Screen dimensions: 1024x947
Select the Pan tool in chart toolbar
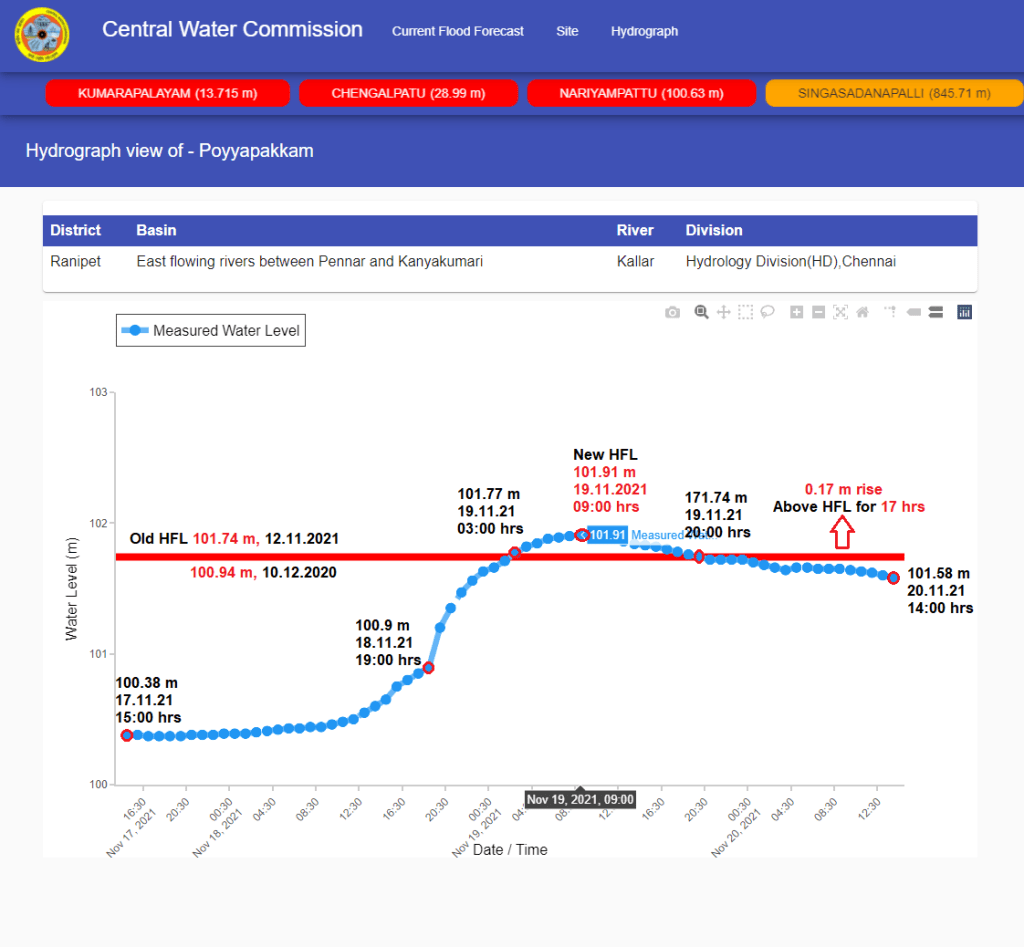(x=723, y=312)
